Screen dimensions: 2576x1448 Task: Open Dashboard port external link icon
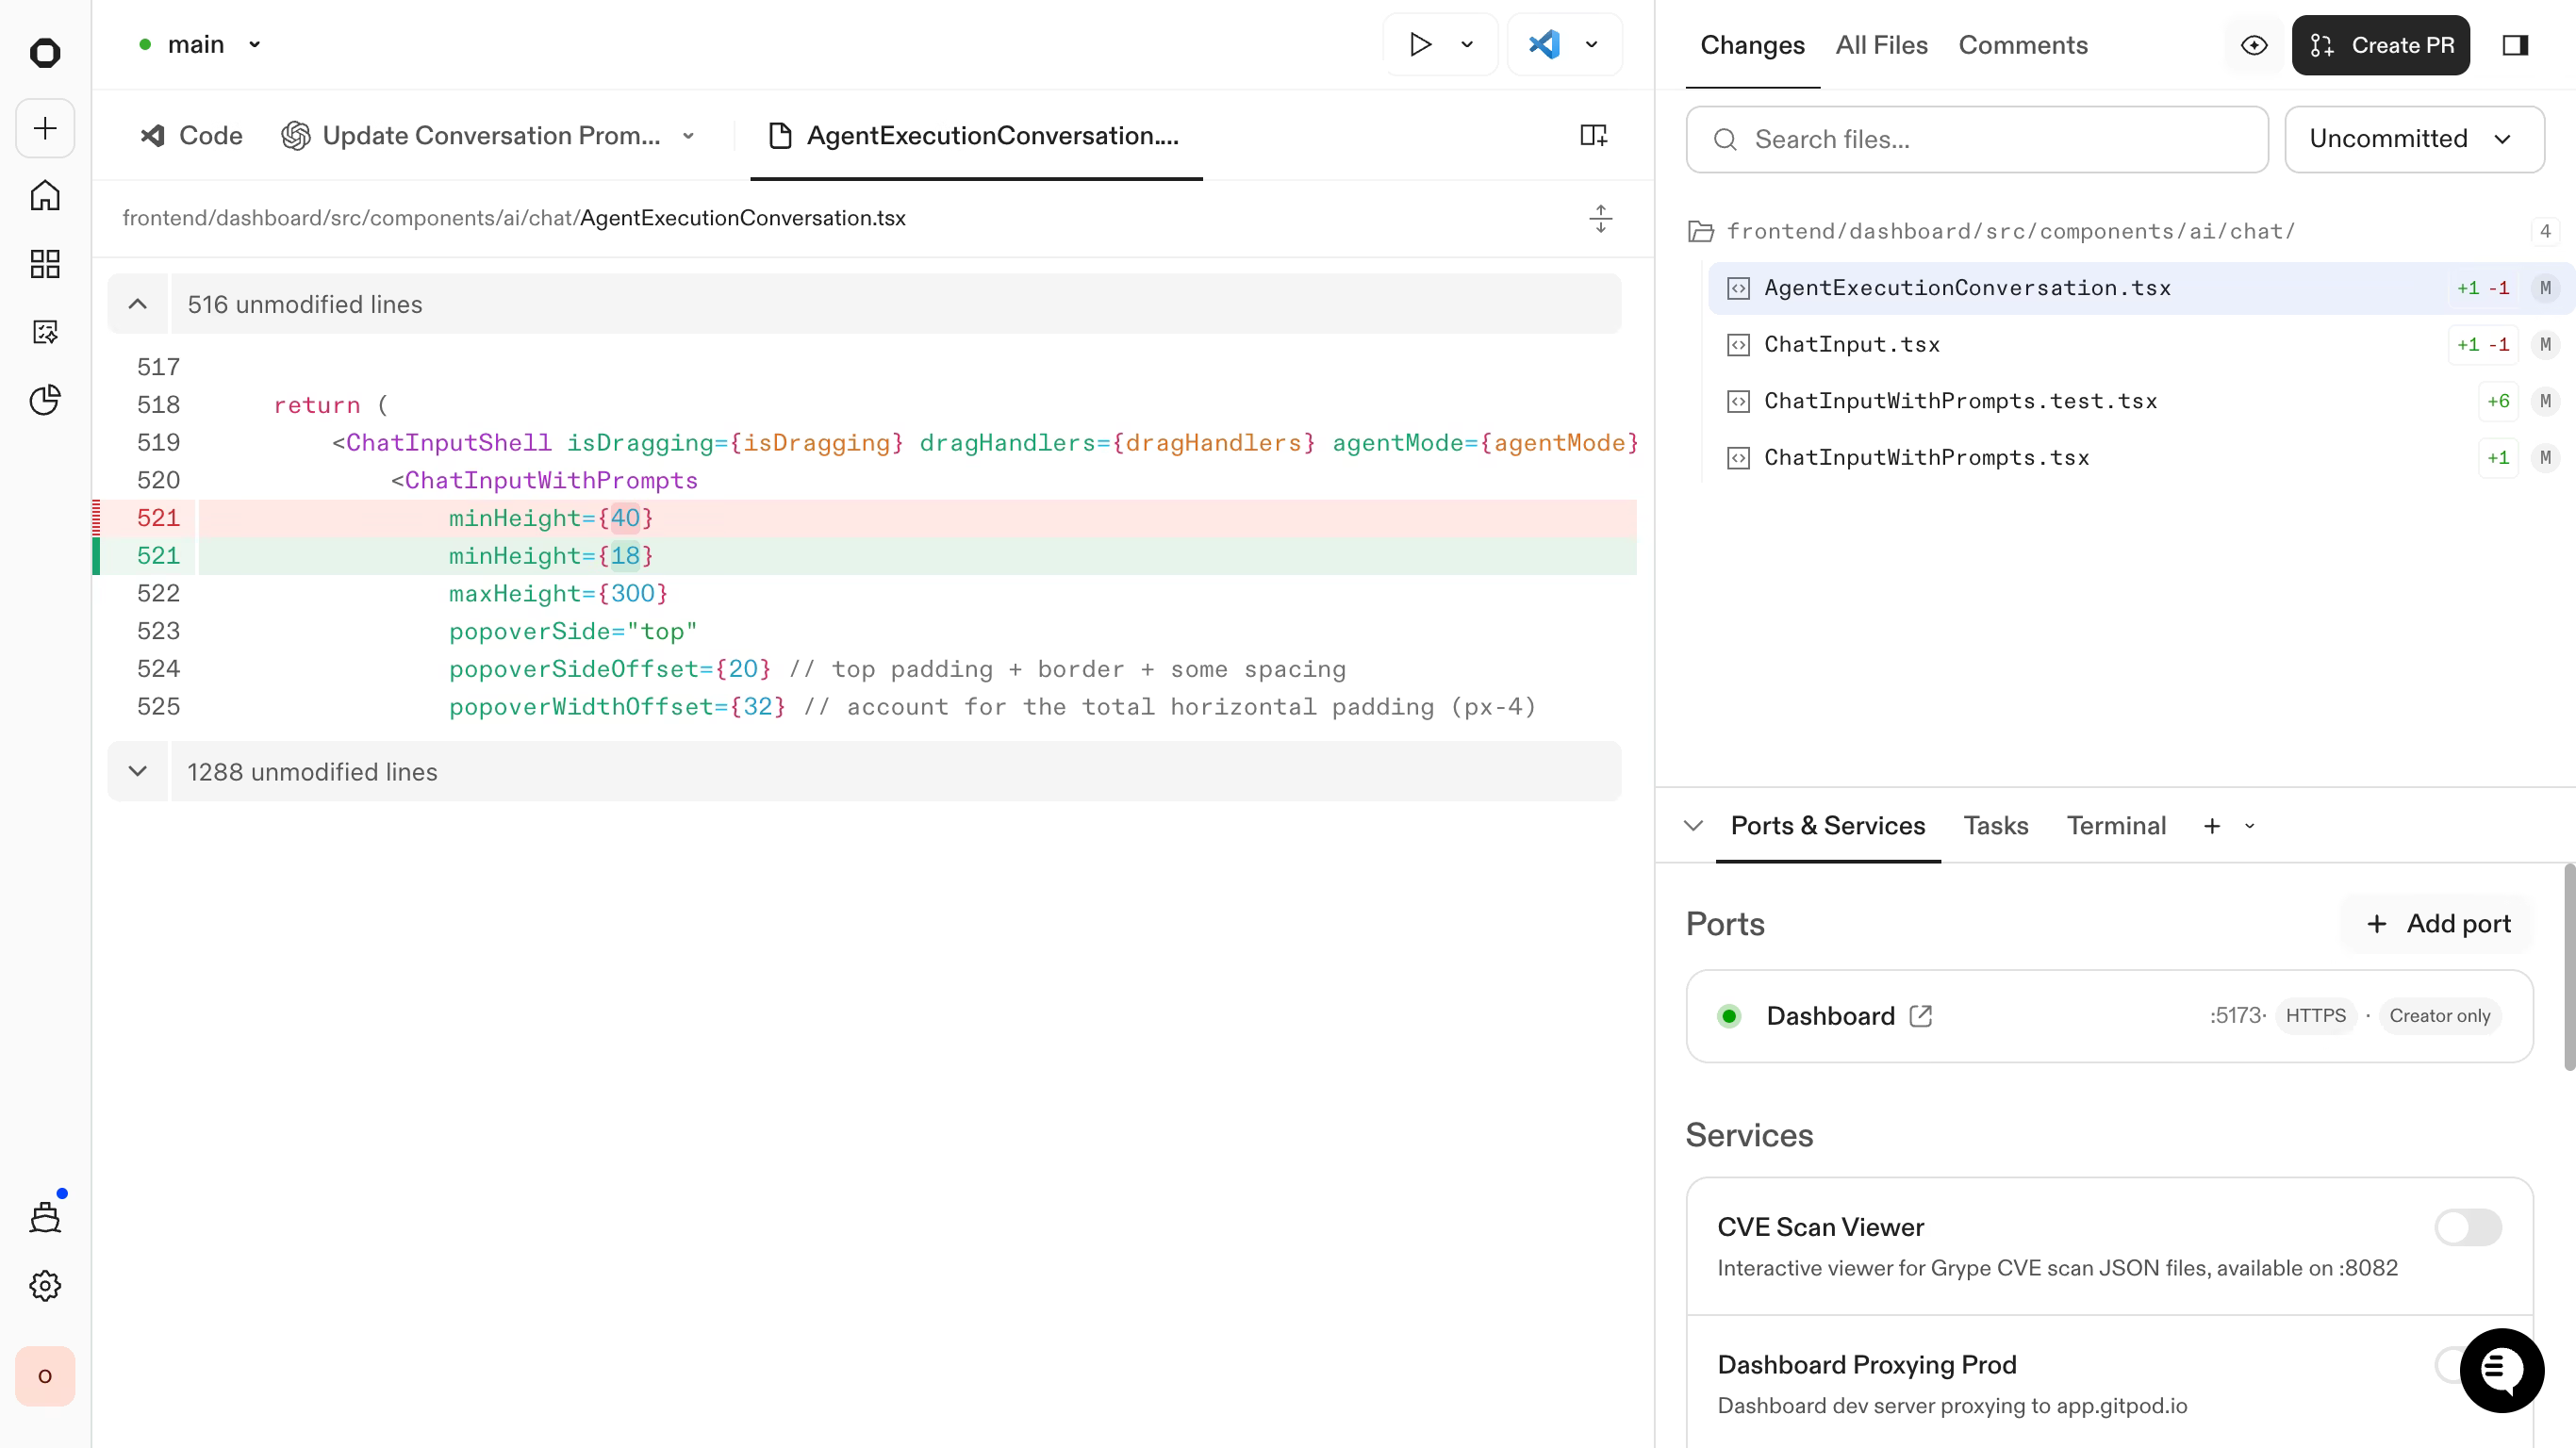[x=1921, y=1016]
